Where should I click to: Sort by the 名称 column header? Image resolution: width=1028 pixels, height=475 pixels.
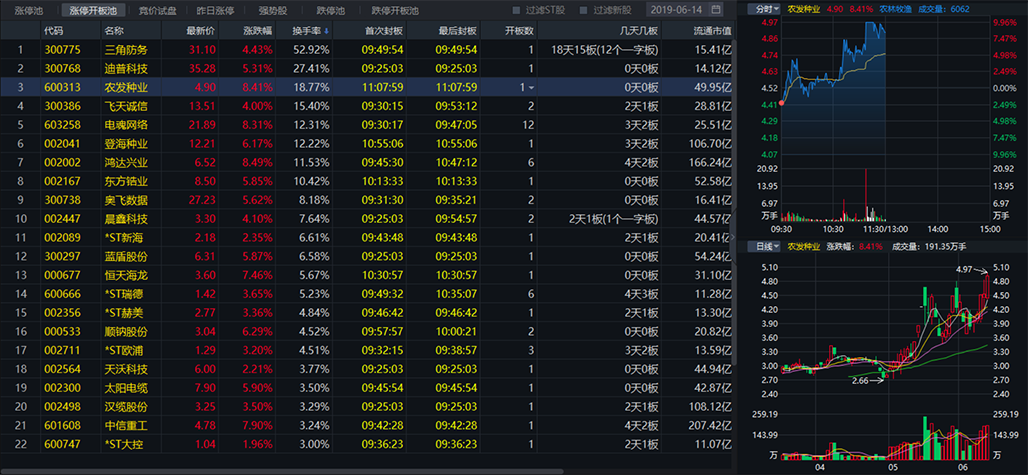point(114,31)
